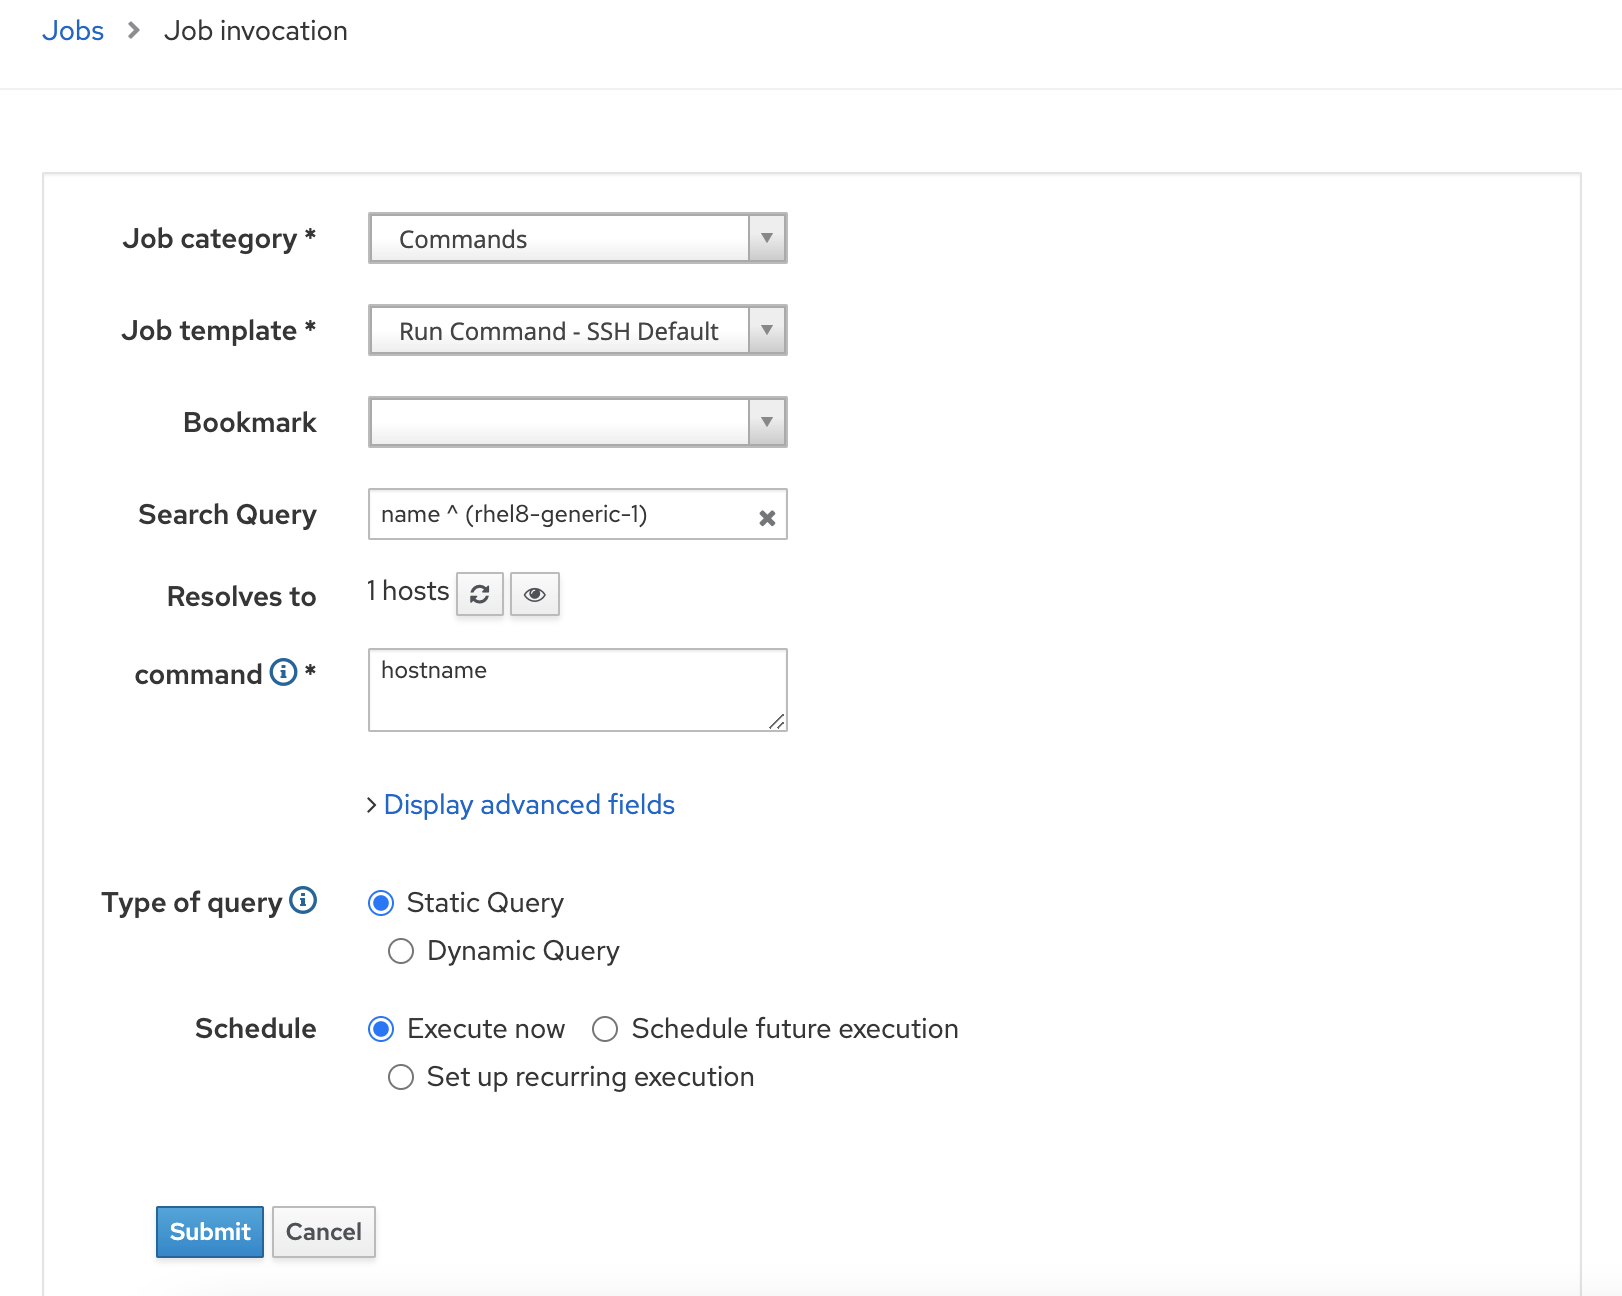The image size is (1622, 1296).
Task: Select Dynamic Query radio button
Action: coord(401,951)
